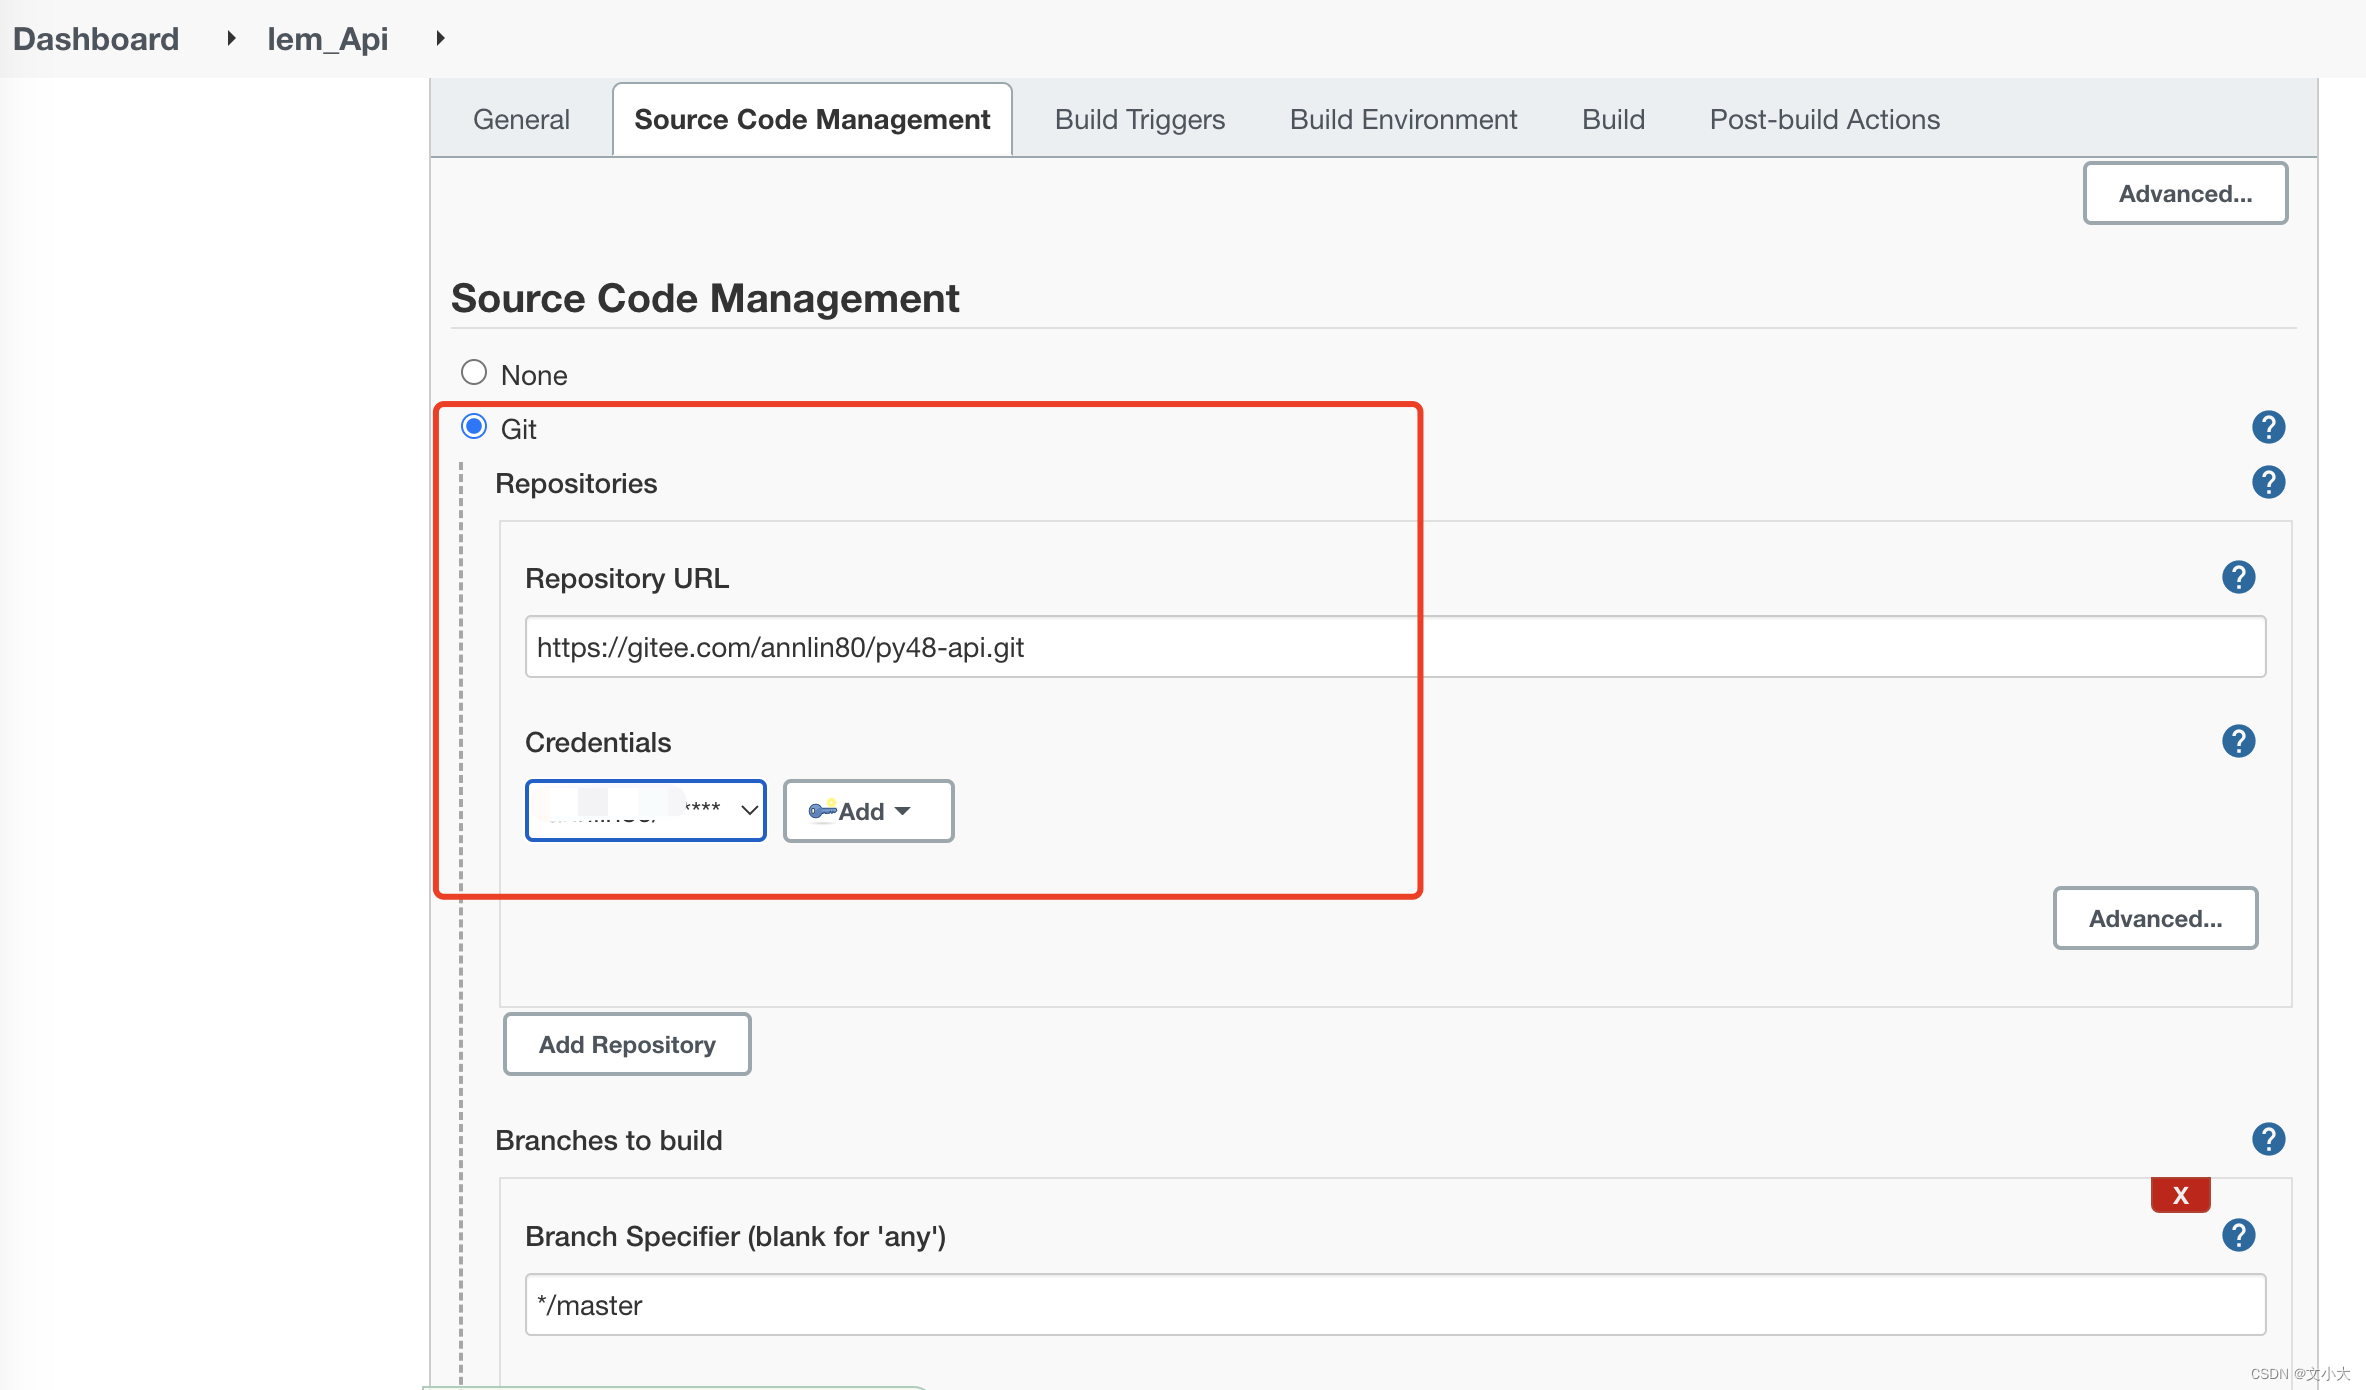This screenshot has height=1390, width=2366.
Task: Select the Git source code option
Action: tap(474, 426)
